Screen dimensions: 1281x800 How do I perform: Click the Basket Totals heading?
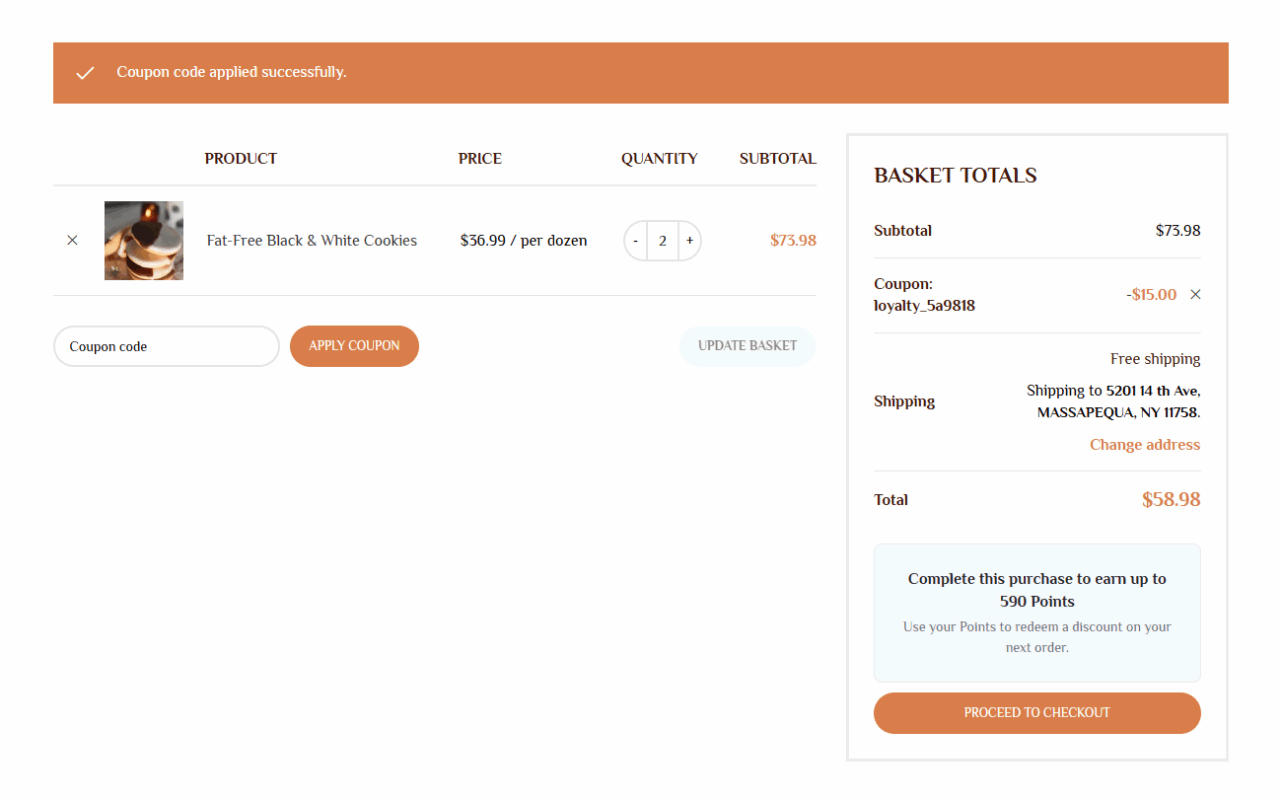pos(954,176)
